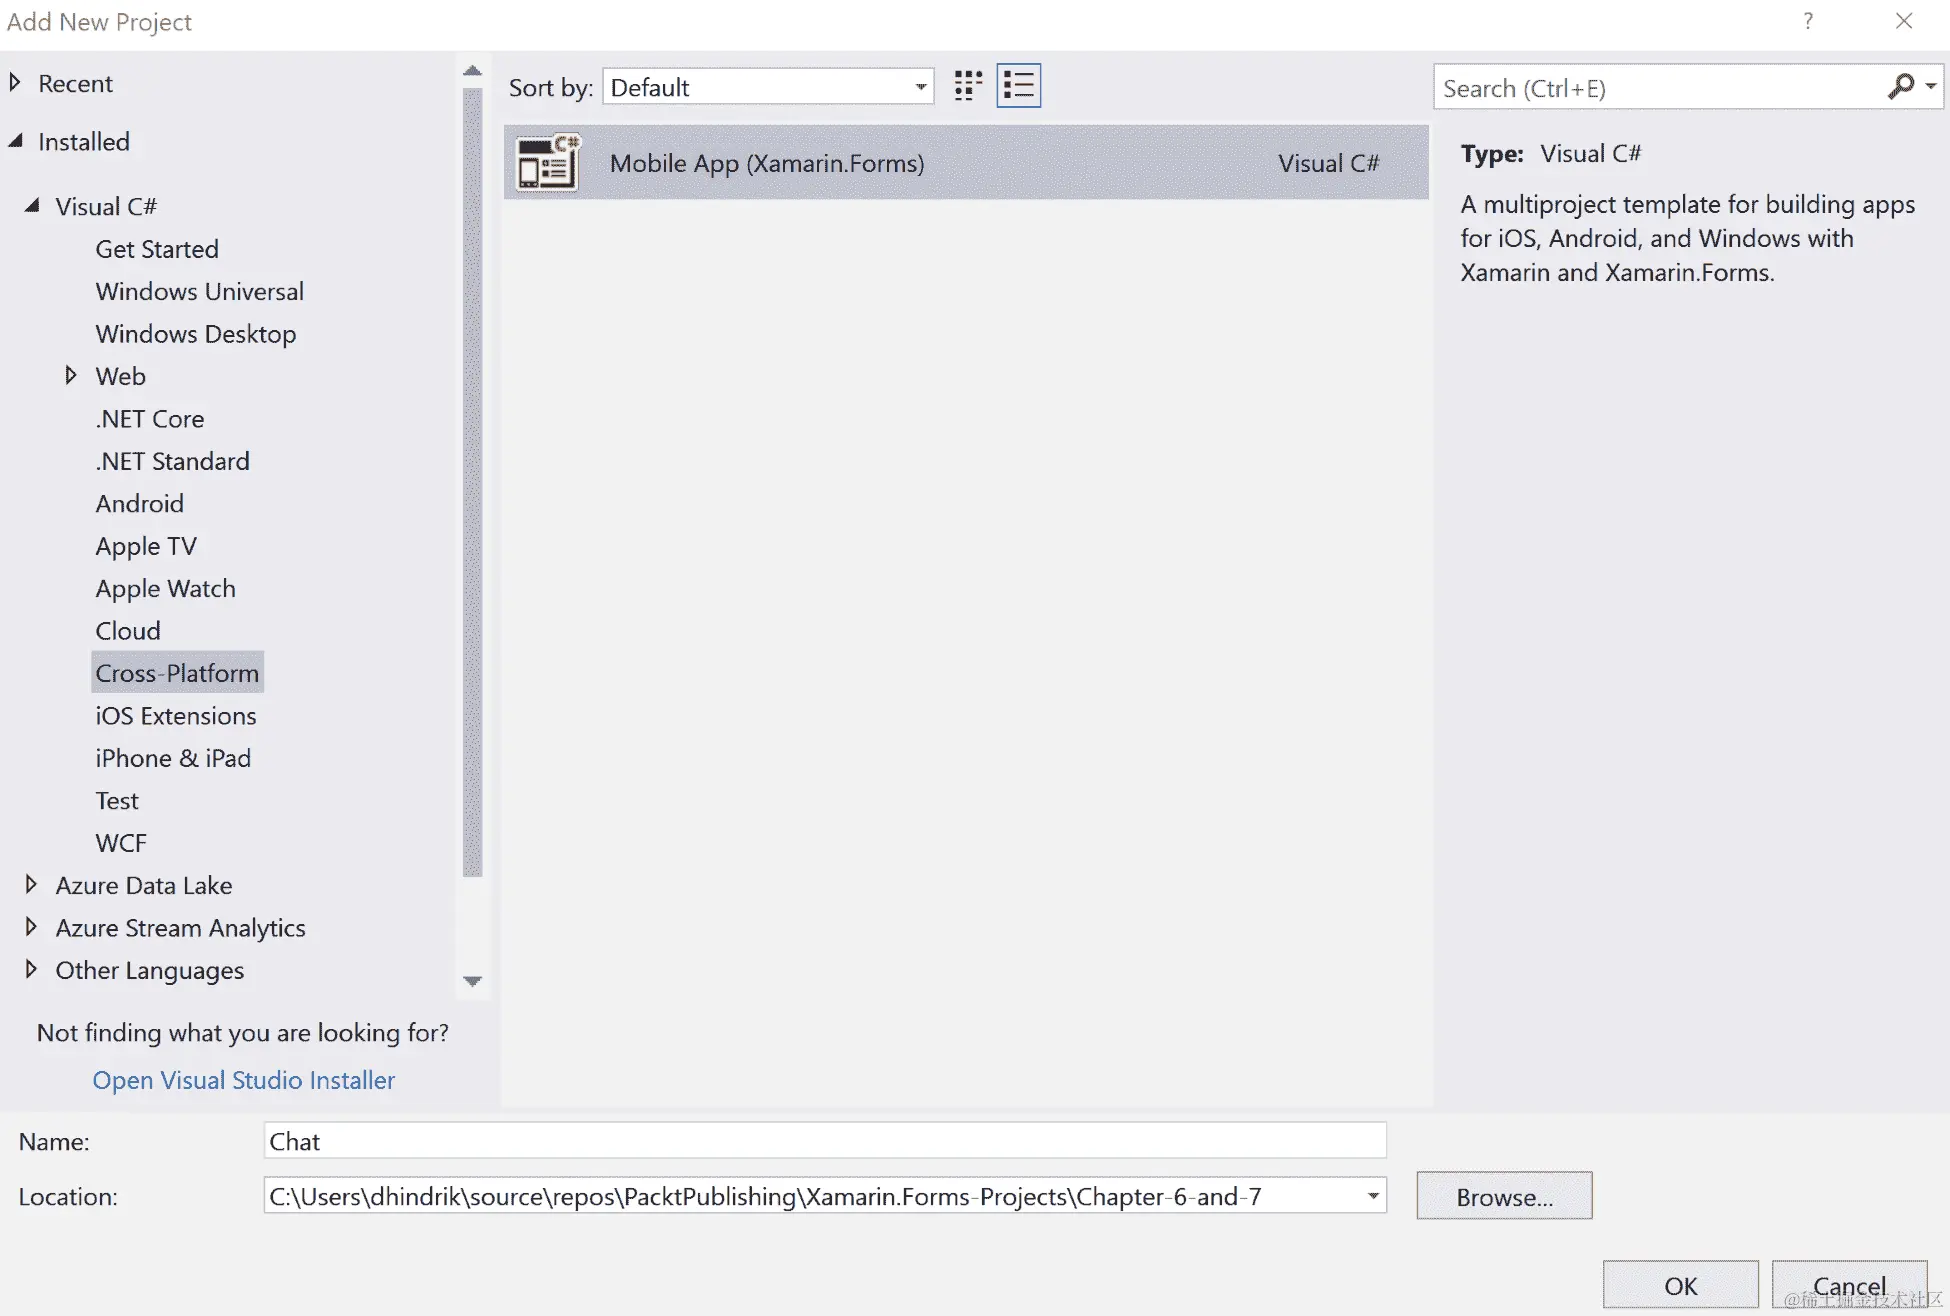This screenshot has width=1950, height=1316.
Task: Select .NET Core category
Action: (150, 419)
